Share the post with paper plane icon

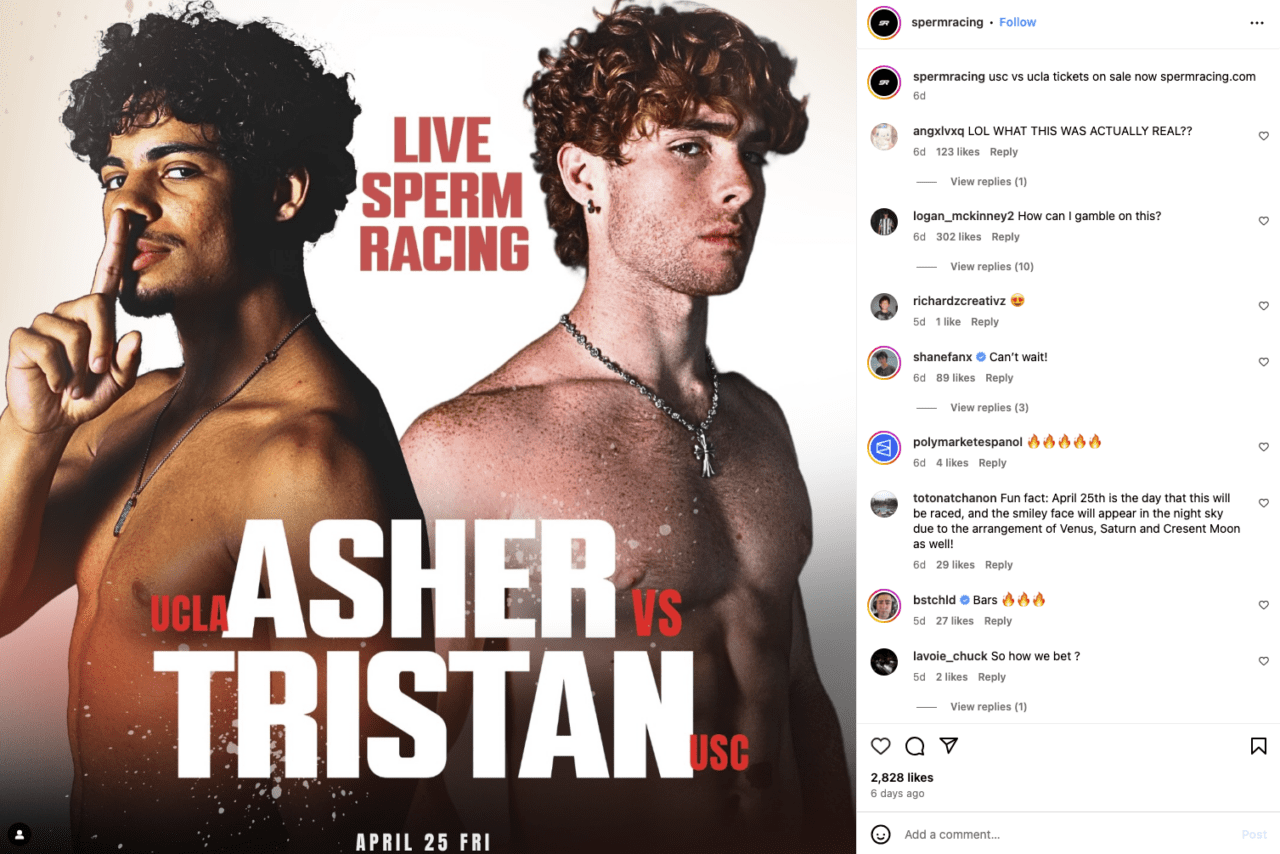pyautogui.click(x=949, y=746)
